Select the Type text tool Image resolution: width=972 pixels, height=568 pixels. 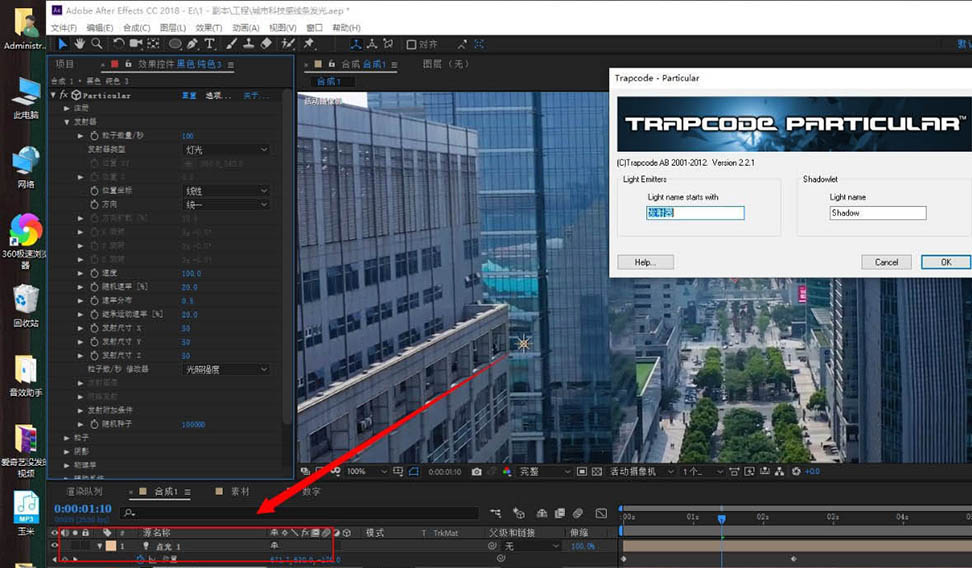coord(210,44)
